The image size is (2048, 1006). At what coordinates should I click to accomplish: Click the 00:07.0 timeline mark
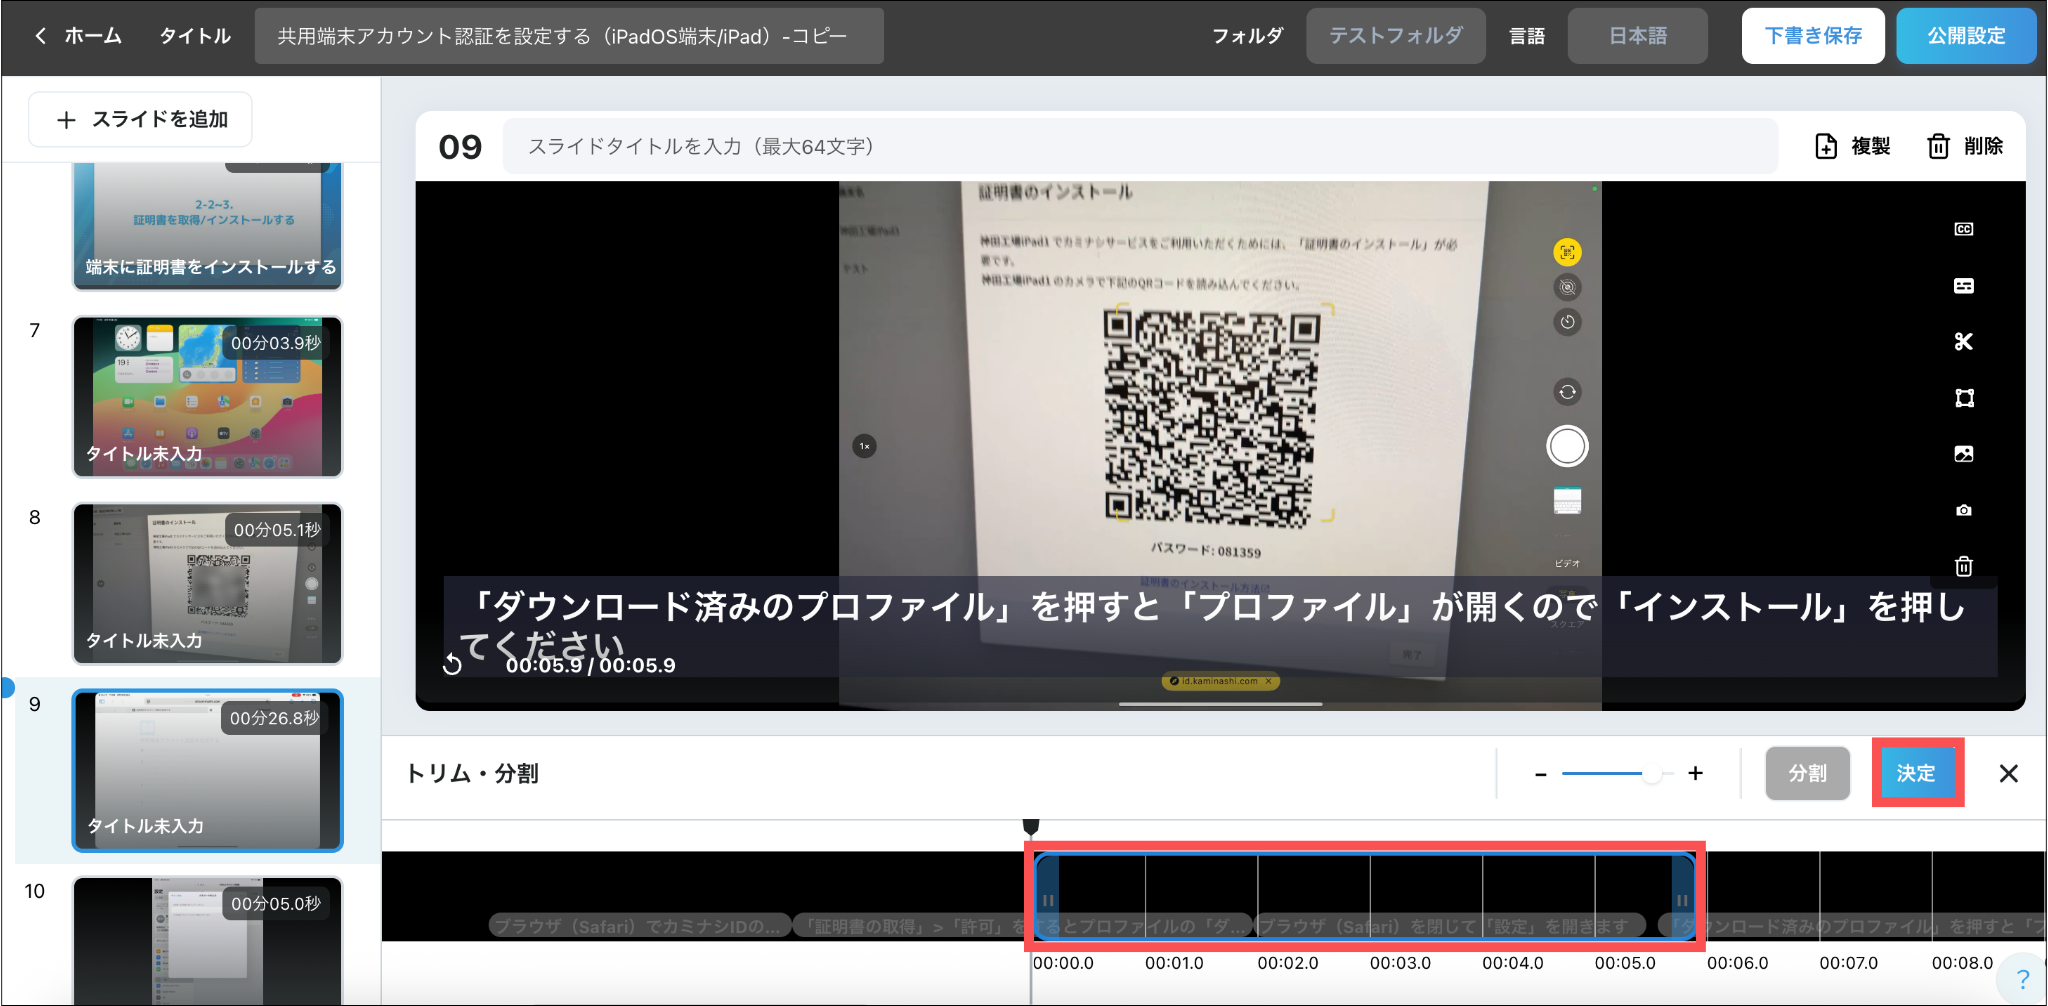1849,963
